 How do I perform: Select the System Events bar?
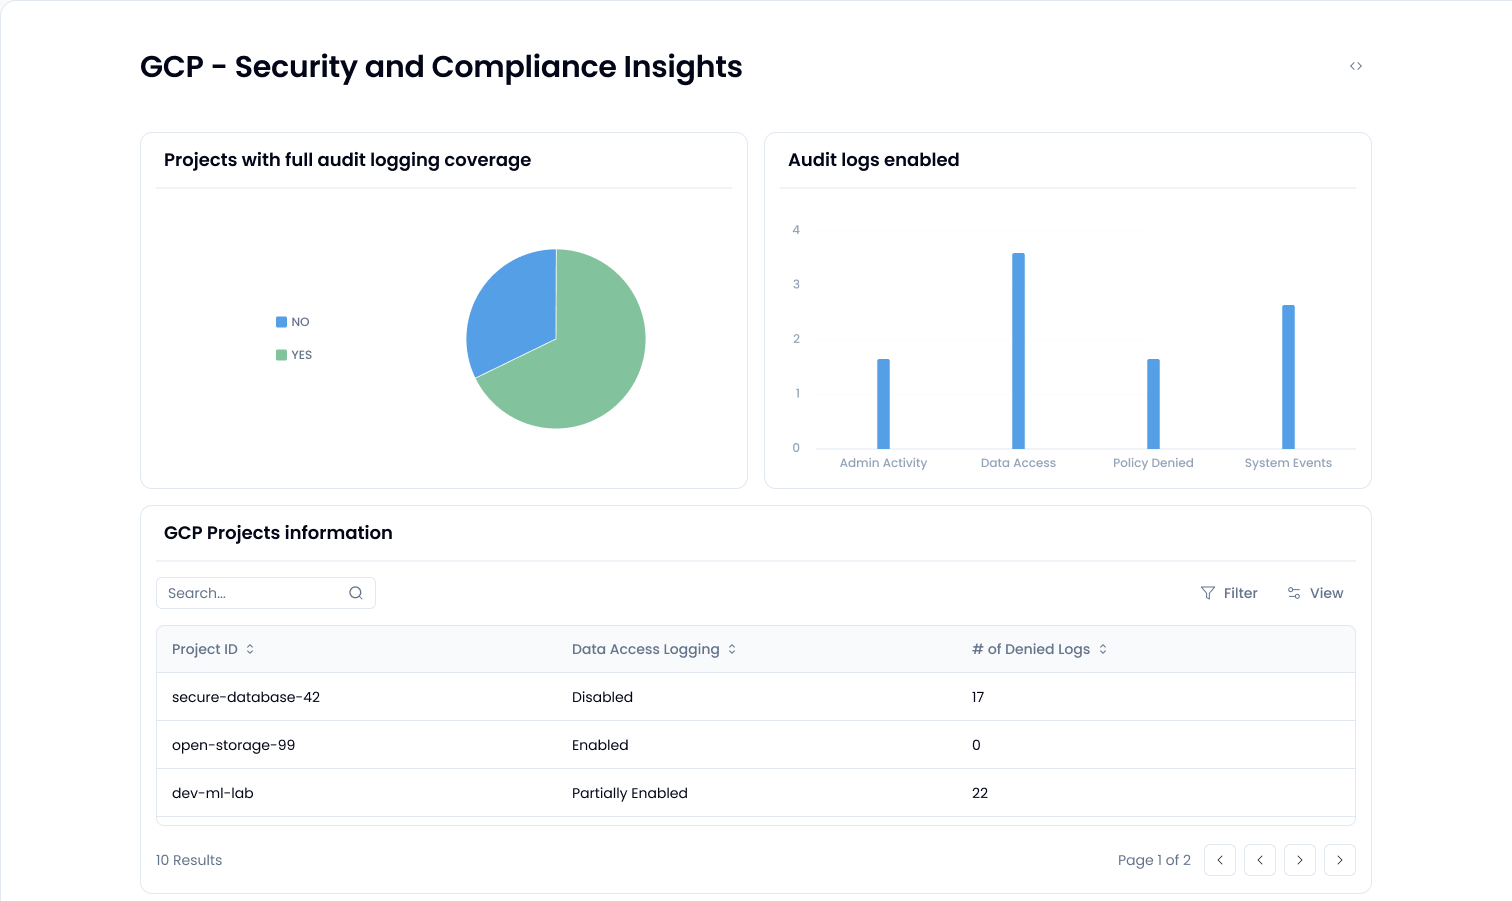1288,376
